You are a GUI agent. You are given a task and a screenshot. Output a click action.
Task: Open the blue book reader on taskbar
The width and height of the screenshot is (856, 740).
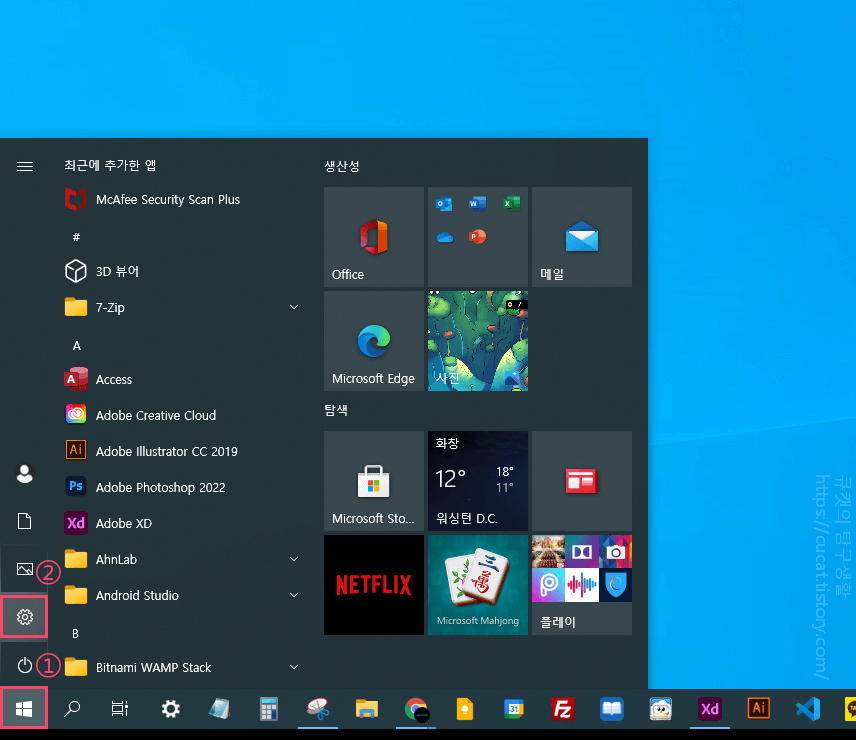coord(611,709)
